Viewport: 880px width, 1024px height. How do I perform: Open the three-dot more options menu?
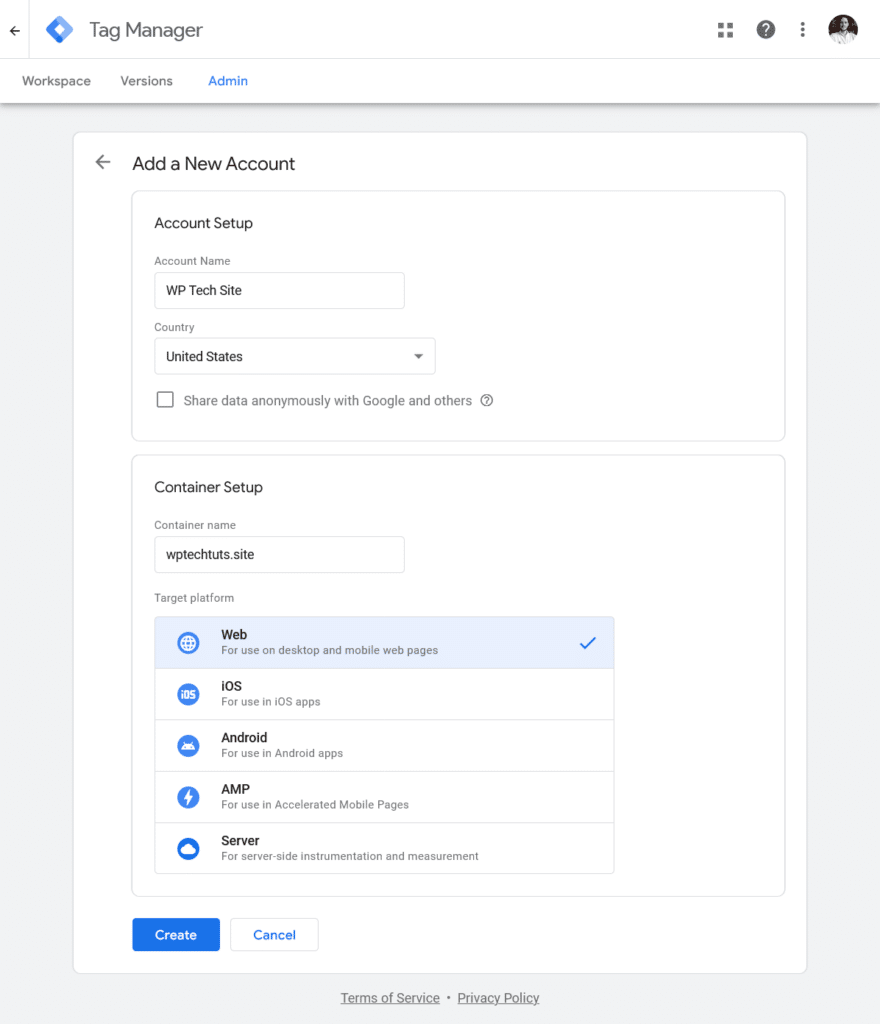point(802,30)
